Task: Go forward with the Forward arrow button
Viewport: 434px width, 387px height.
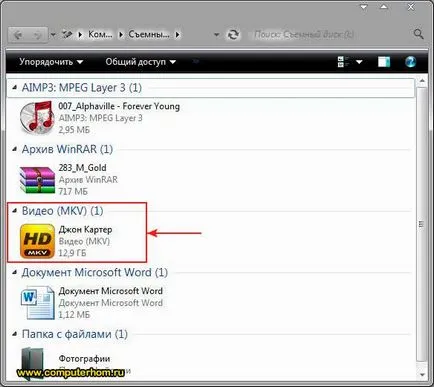Action: [x=37, y=34]
